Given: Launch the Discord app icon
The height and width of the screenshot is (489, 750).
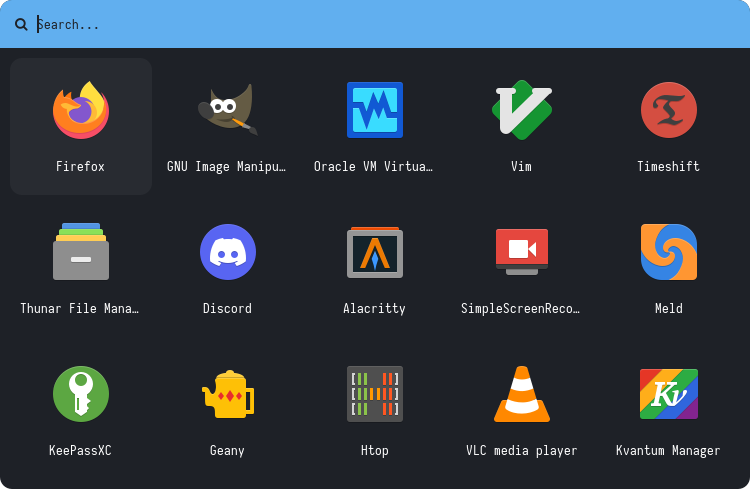Looking at the screenshot, I should pyautogui.click(x=228, y=252).
